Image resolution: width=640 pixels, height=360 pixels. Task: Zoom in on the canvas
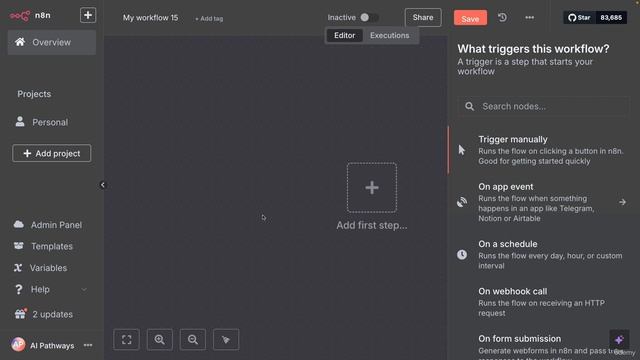(160, 340)
